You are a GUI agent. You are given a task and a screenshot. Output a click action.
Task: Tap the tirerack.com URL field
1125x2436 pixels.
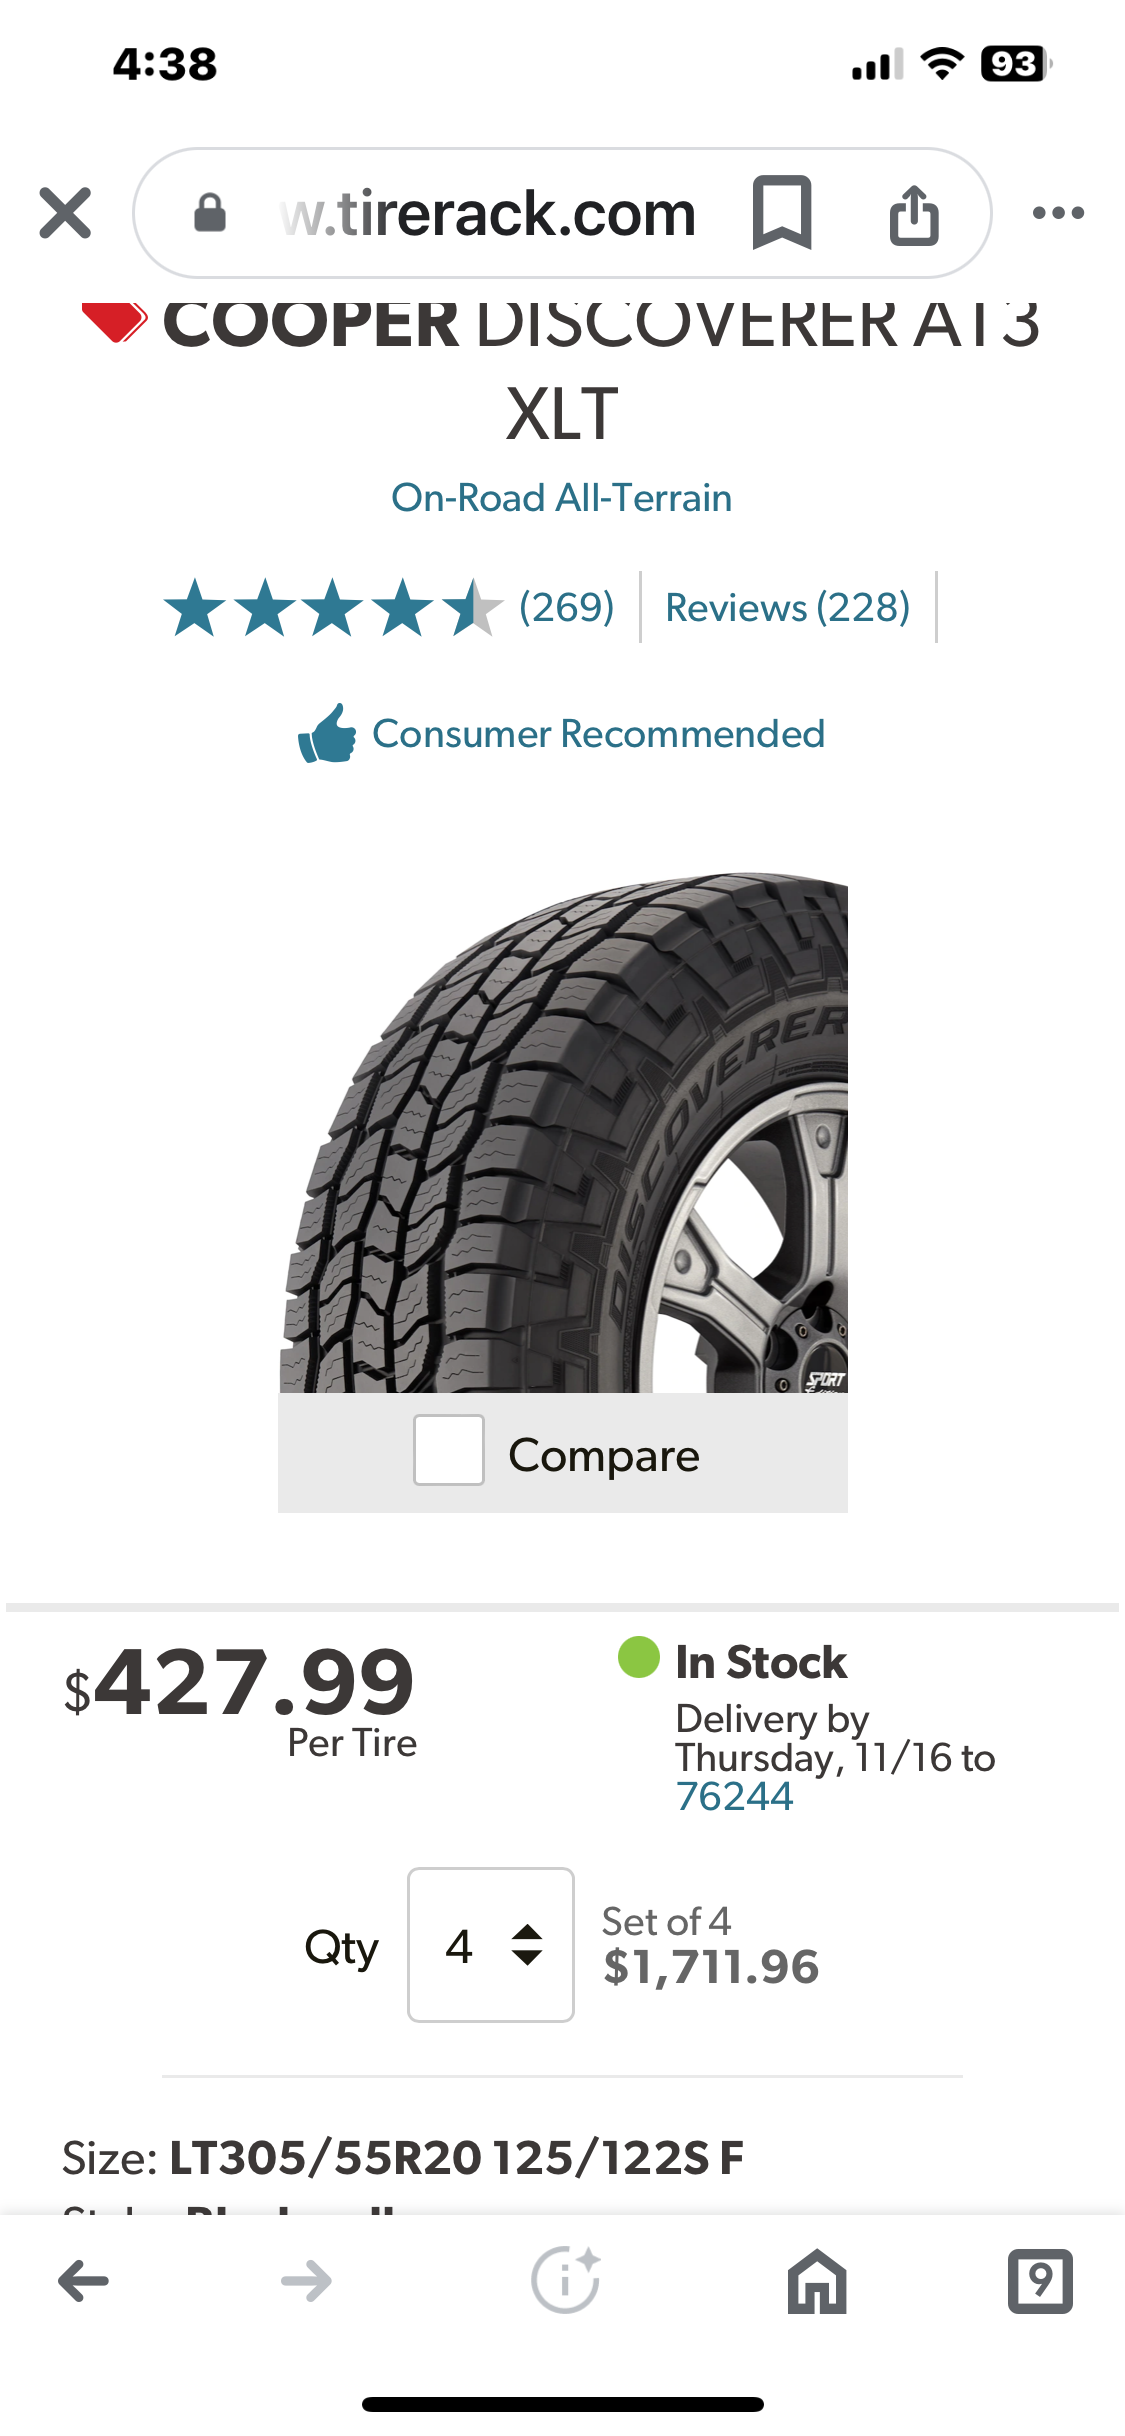point(488,213)
